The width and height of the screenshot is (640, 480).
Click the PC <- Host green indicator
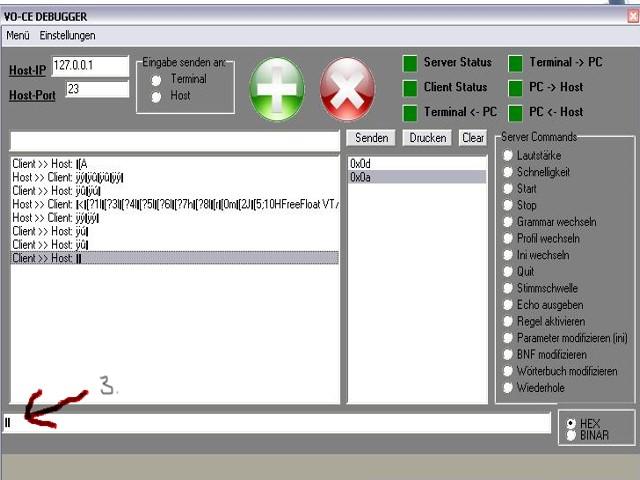(x=515, y=113)
